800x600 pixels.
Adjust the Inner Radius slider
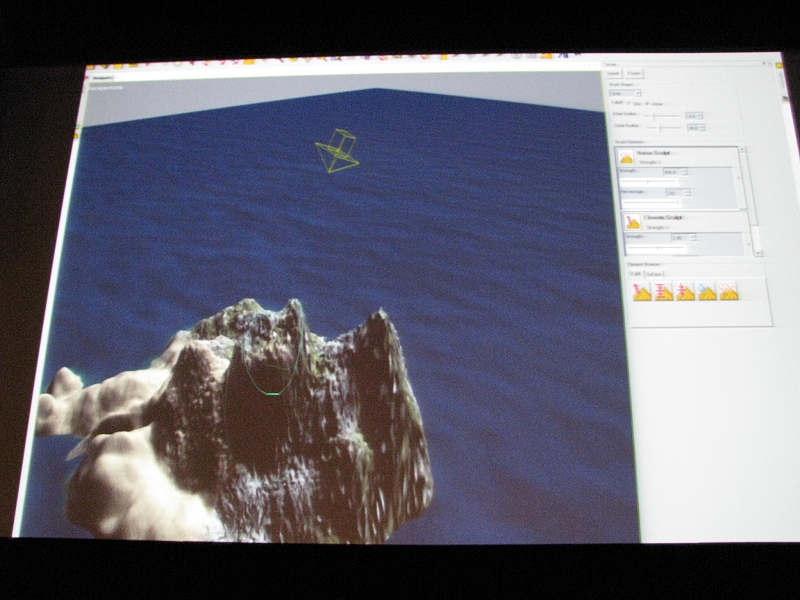[662, 116]
